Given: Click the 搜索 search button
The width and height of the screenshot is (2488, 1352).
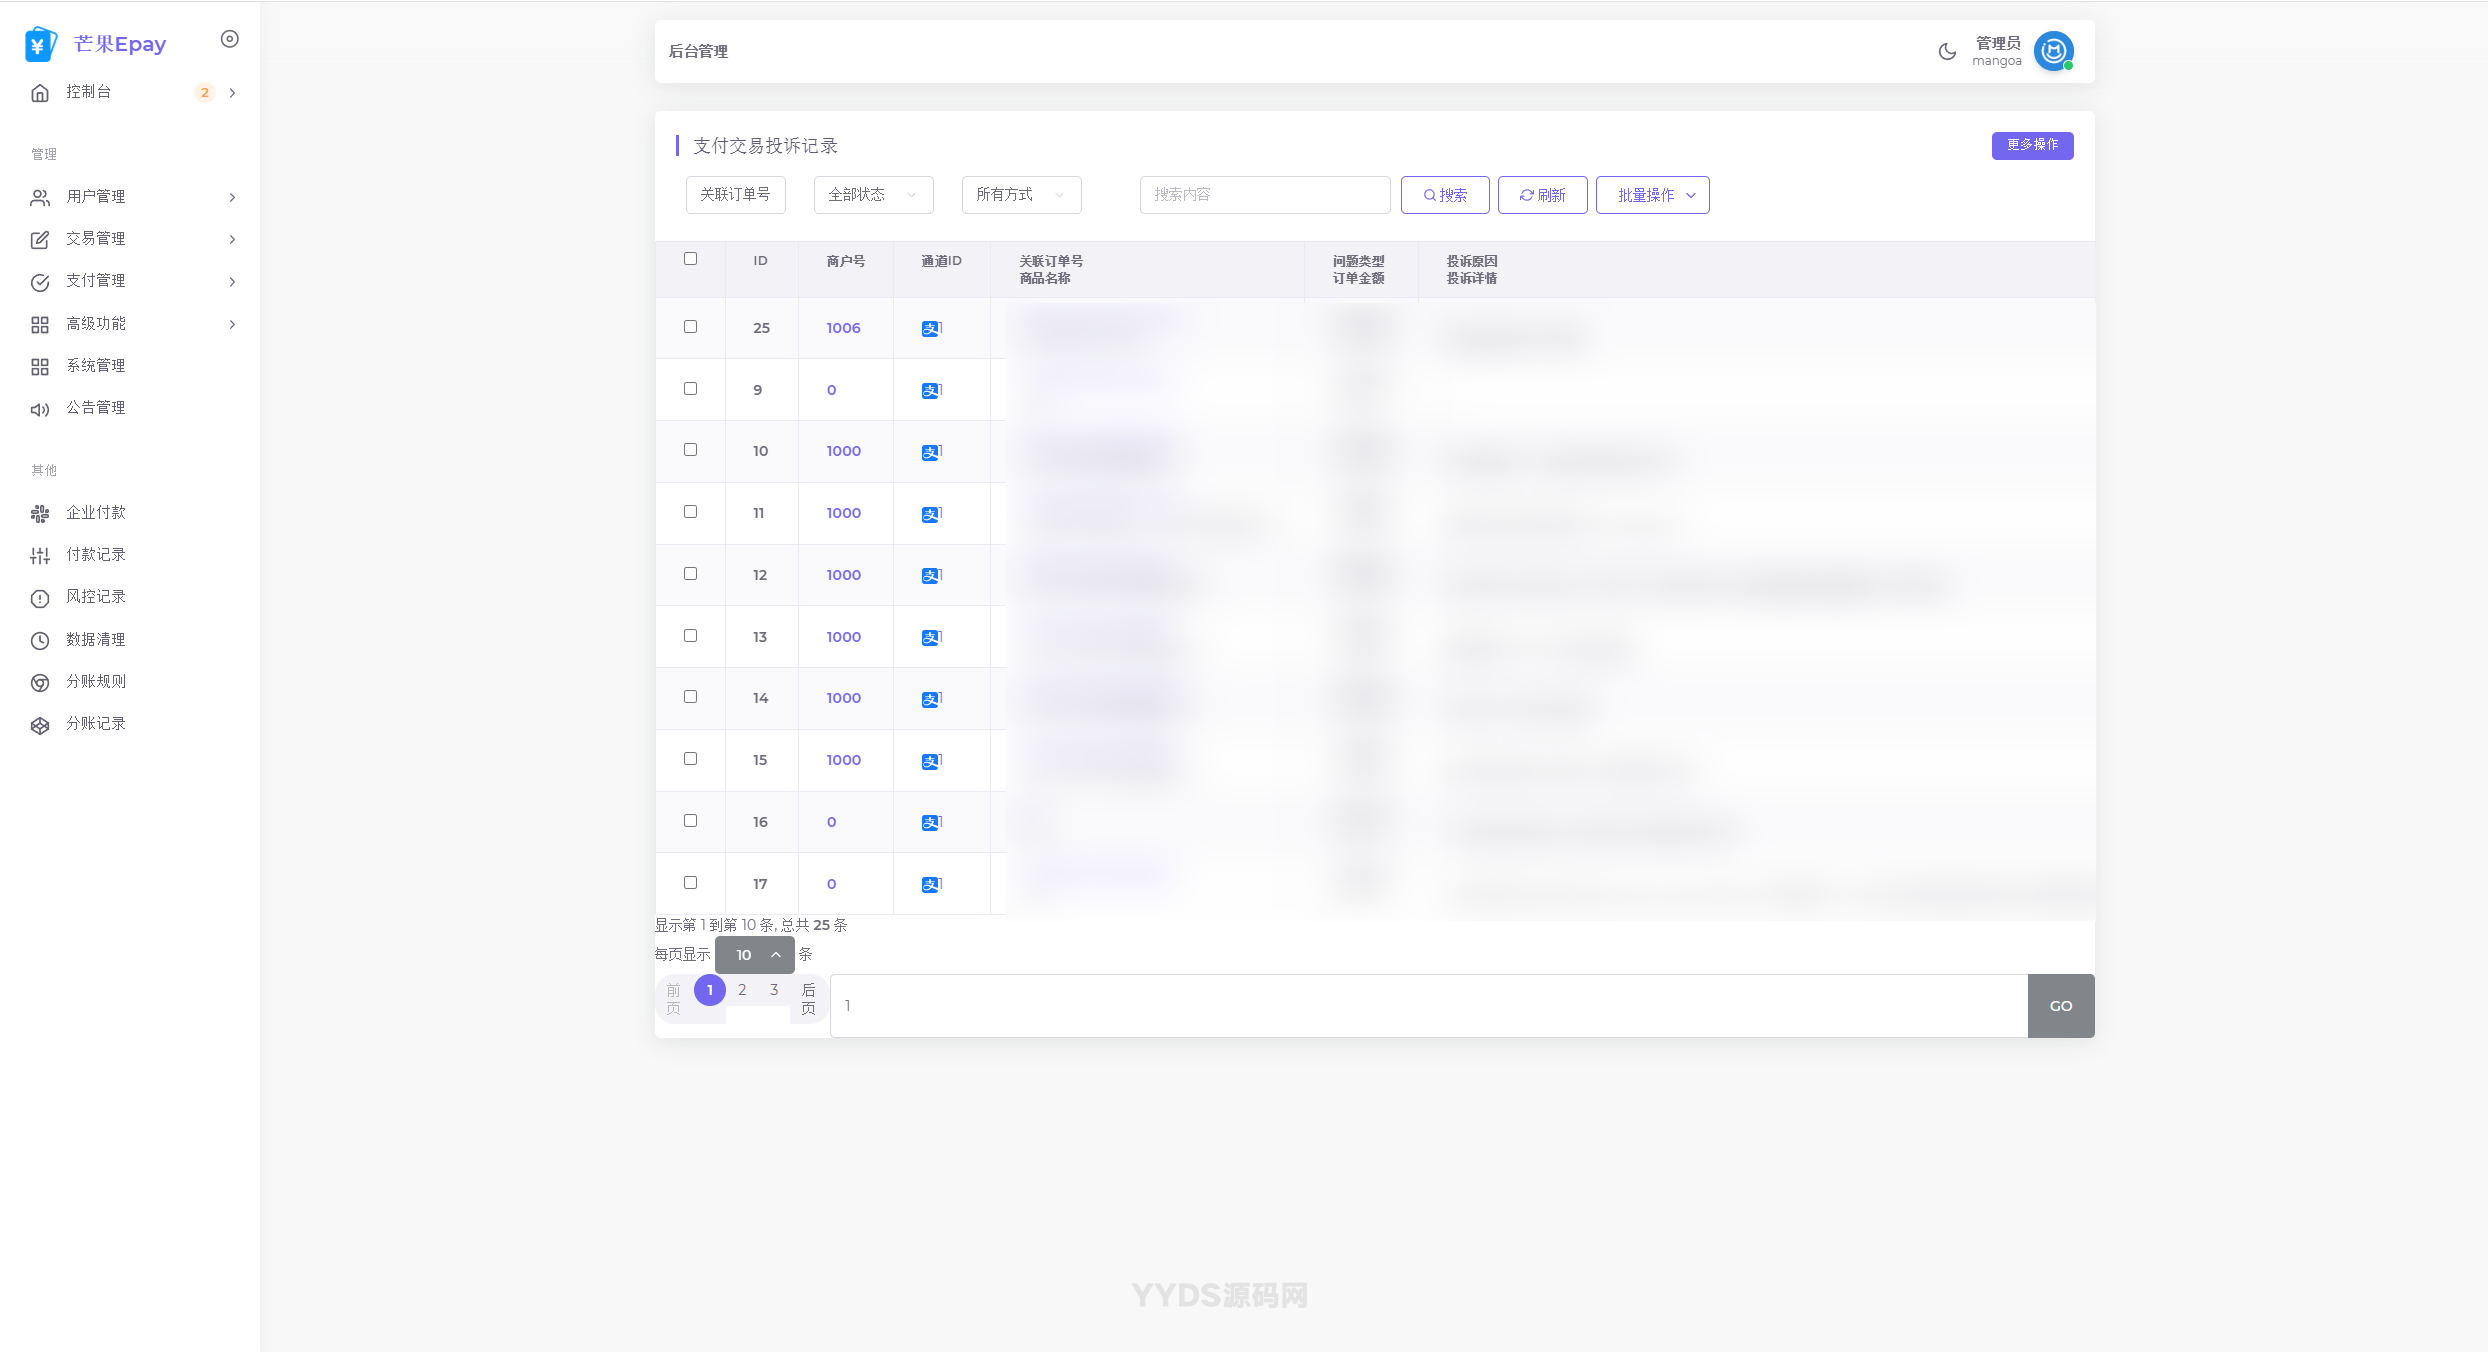Looking at the screenshot, I should (1444, 195).
